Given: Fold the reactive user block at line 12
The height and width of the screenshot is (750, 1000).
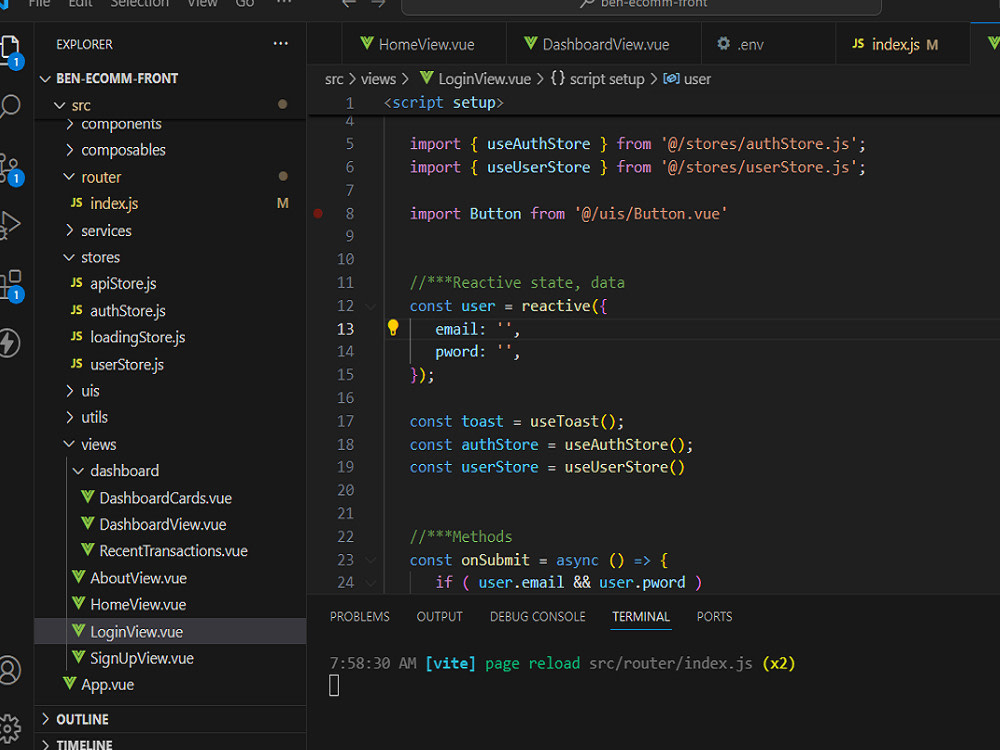Looking at the screenshot, I should click(x=371, y=306).
